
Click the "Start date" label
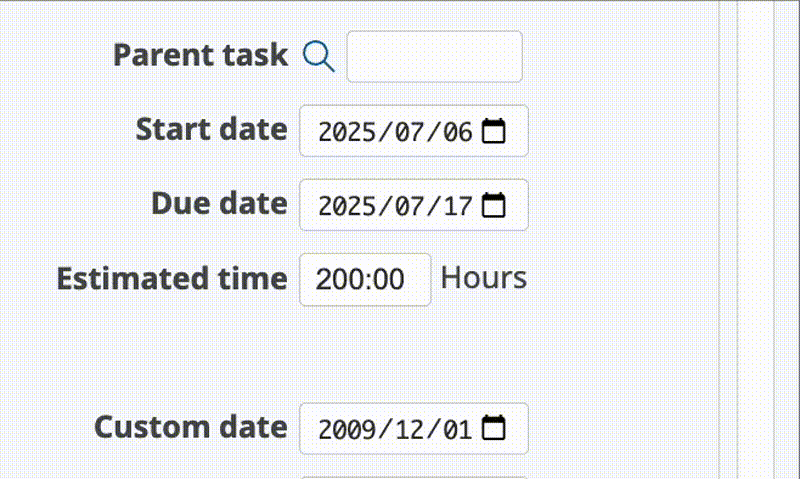click(211, 130)
